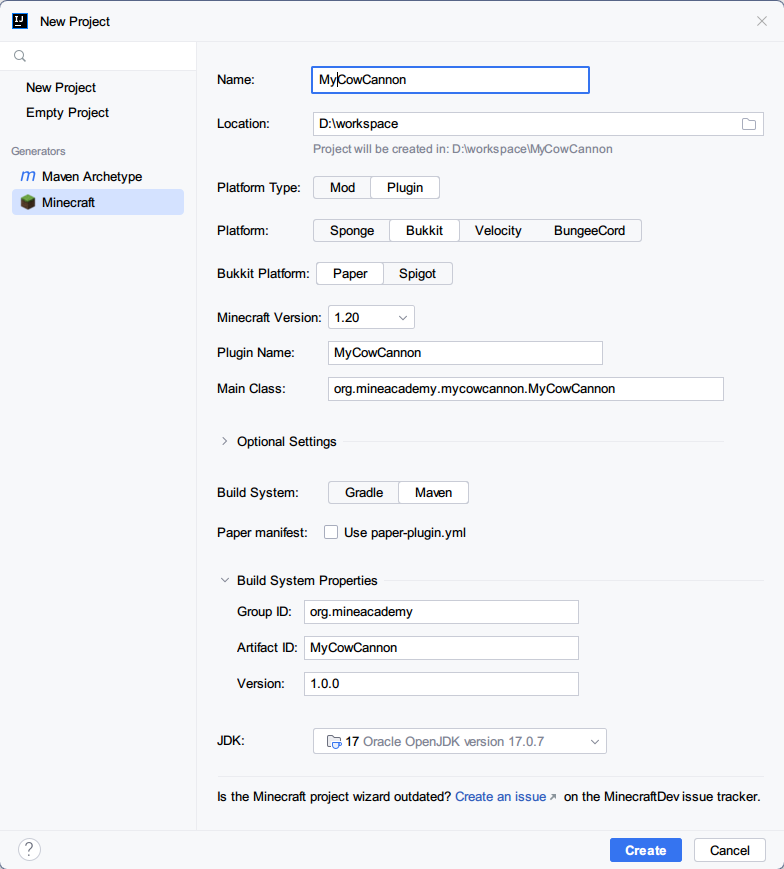The height and width of the screenshot is (869, 784).
Task: Click the Minecraft grass block icon
Action: pyautogui.click(x=28, y=202)
